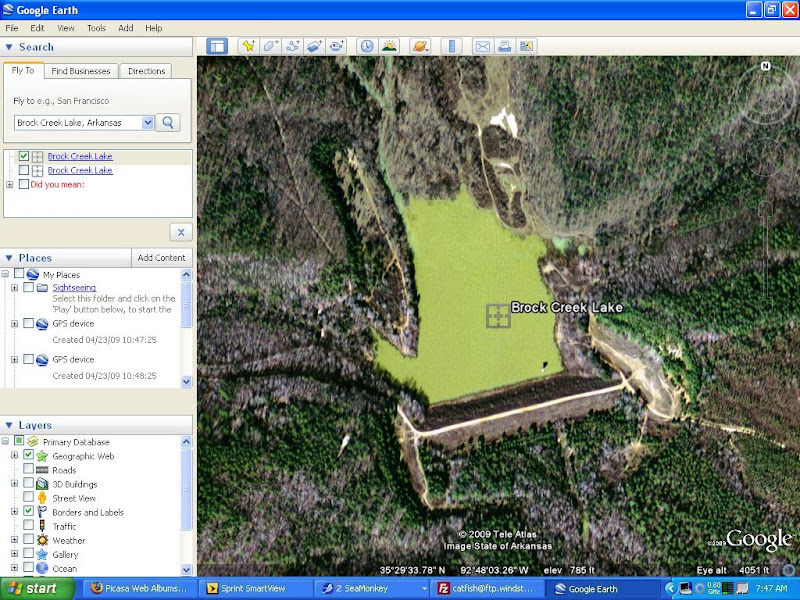800x600 pixels.
Task: Open the Tools menu
Action: [96, 28]
